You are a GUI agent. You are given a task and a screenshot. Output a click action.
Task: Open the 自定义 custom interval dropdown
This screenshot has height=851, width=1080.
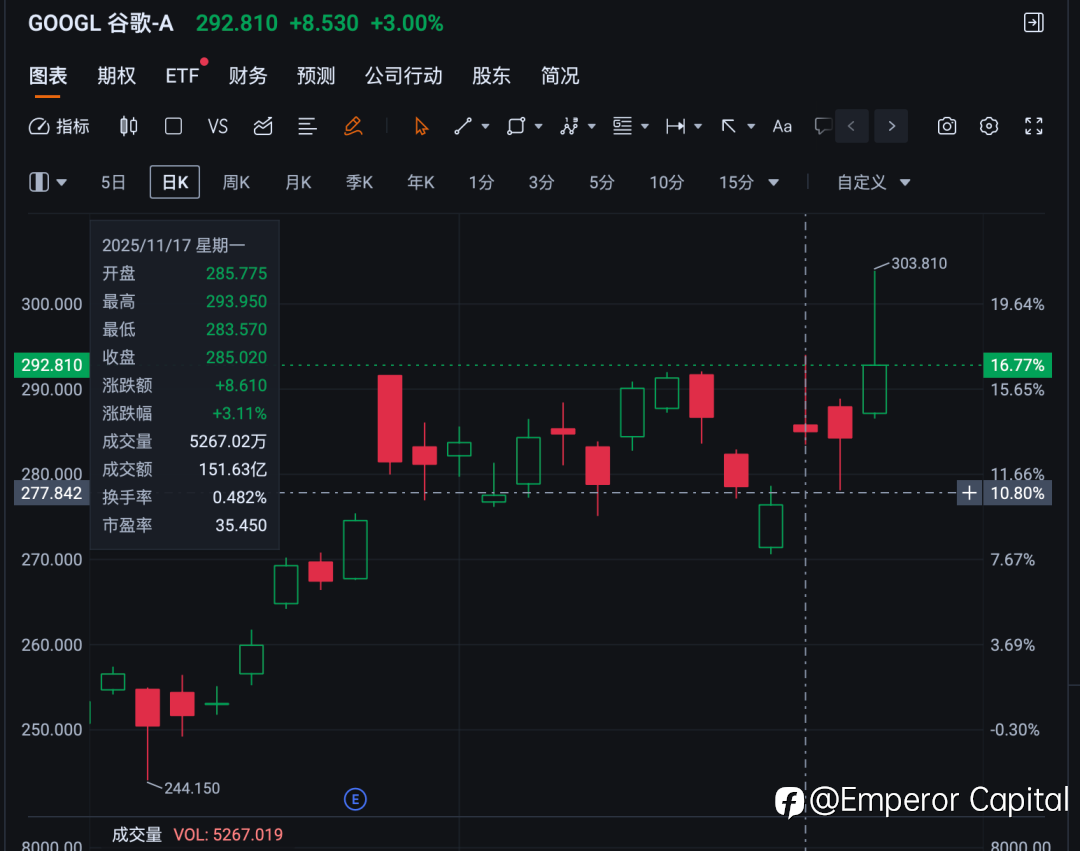(873, 182)
